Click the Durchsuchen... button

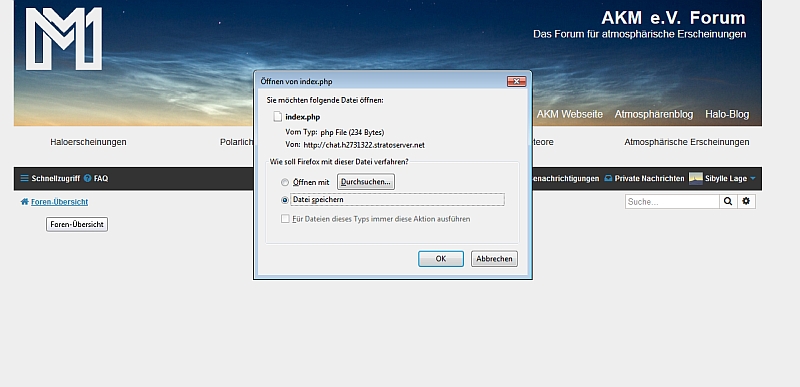point(366,182)
